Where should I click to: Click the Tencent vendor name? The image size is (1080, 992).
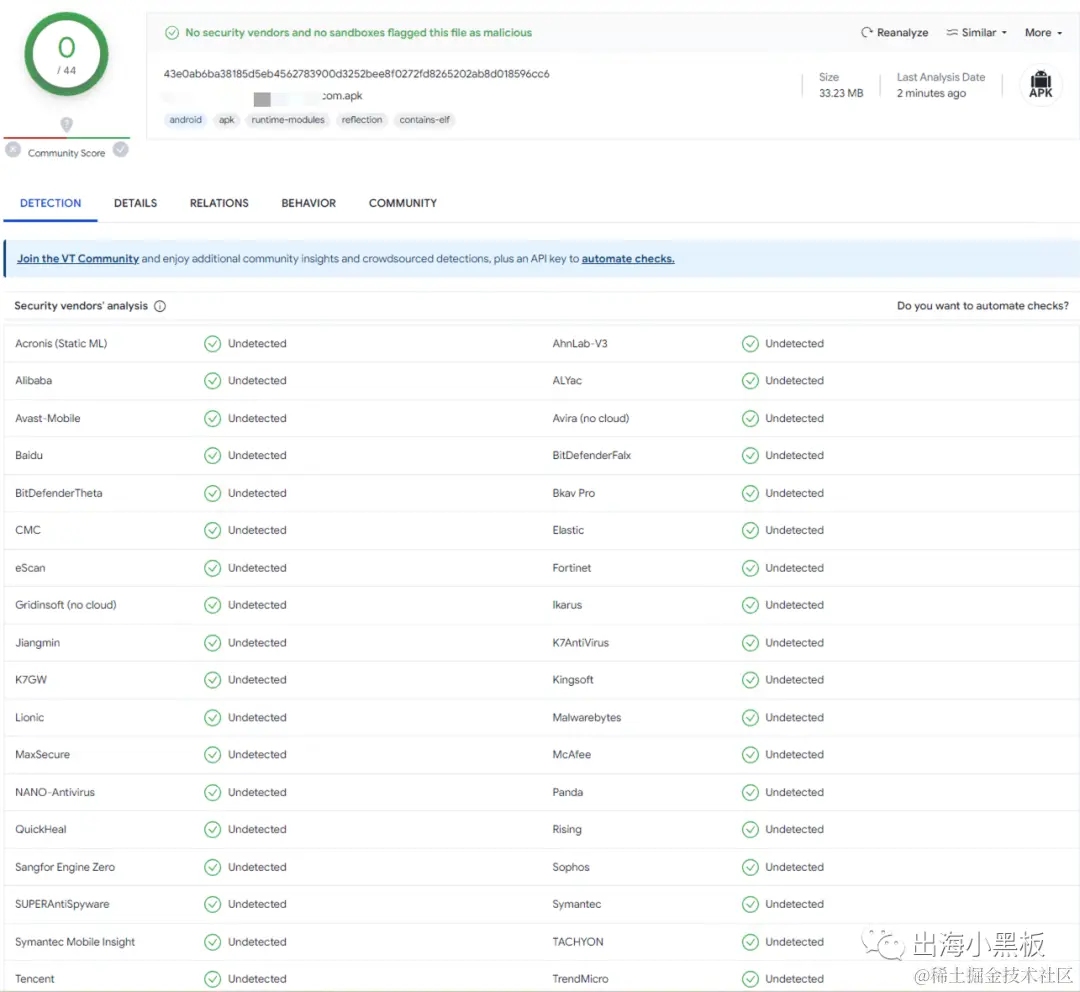click(34, 979)
